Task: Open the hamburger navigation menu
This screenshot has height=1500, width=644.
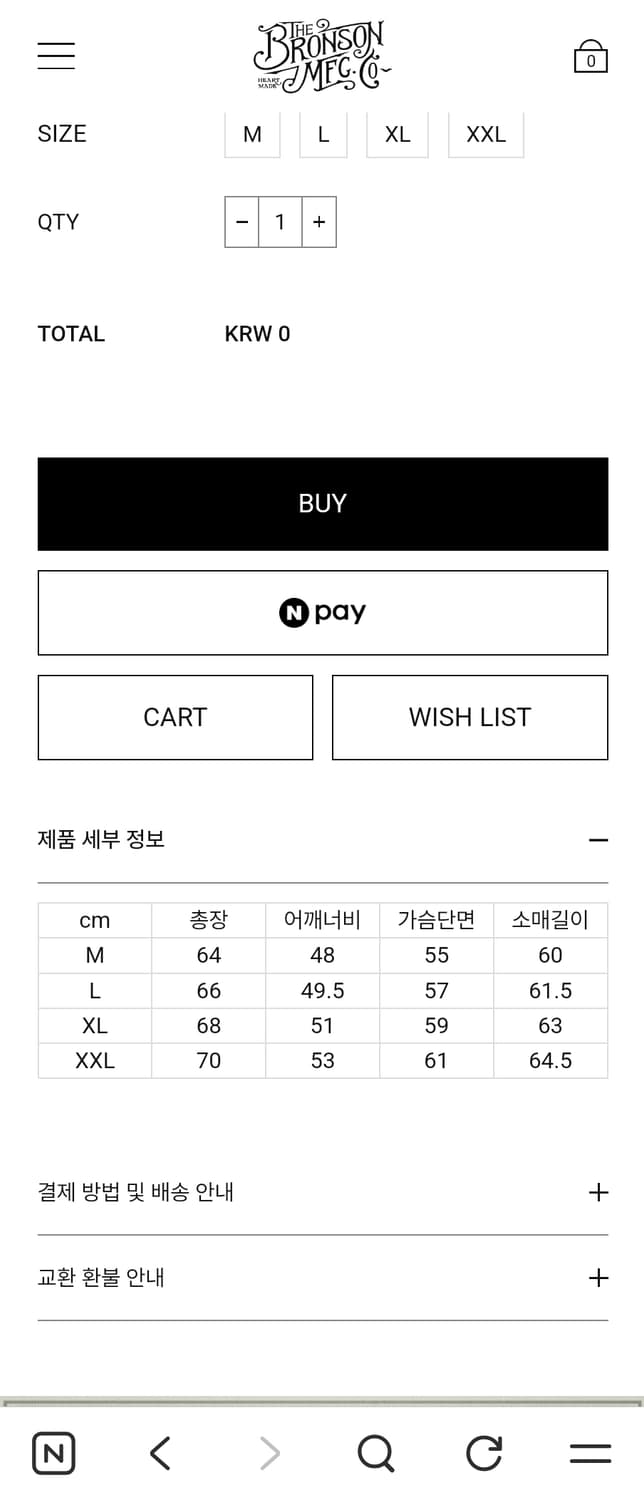Action: click(56, 55)
